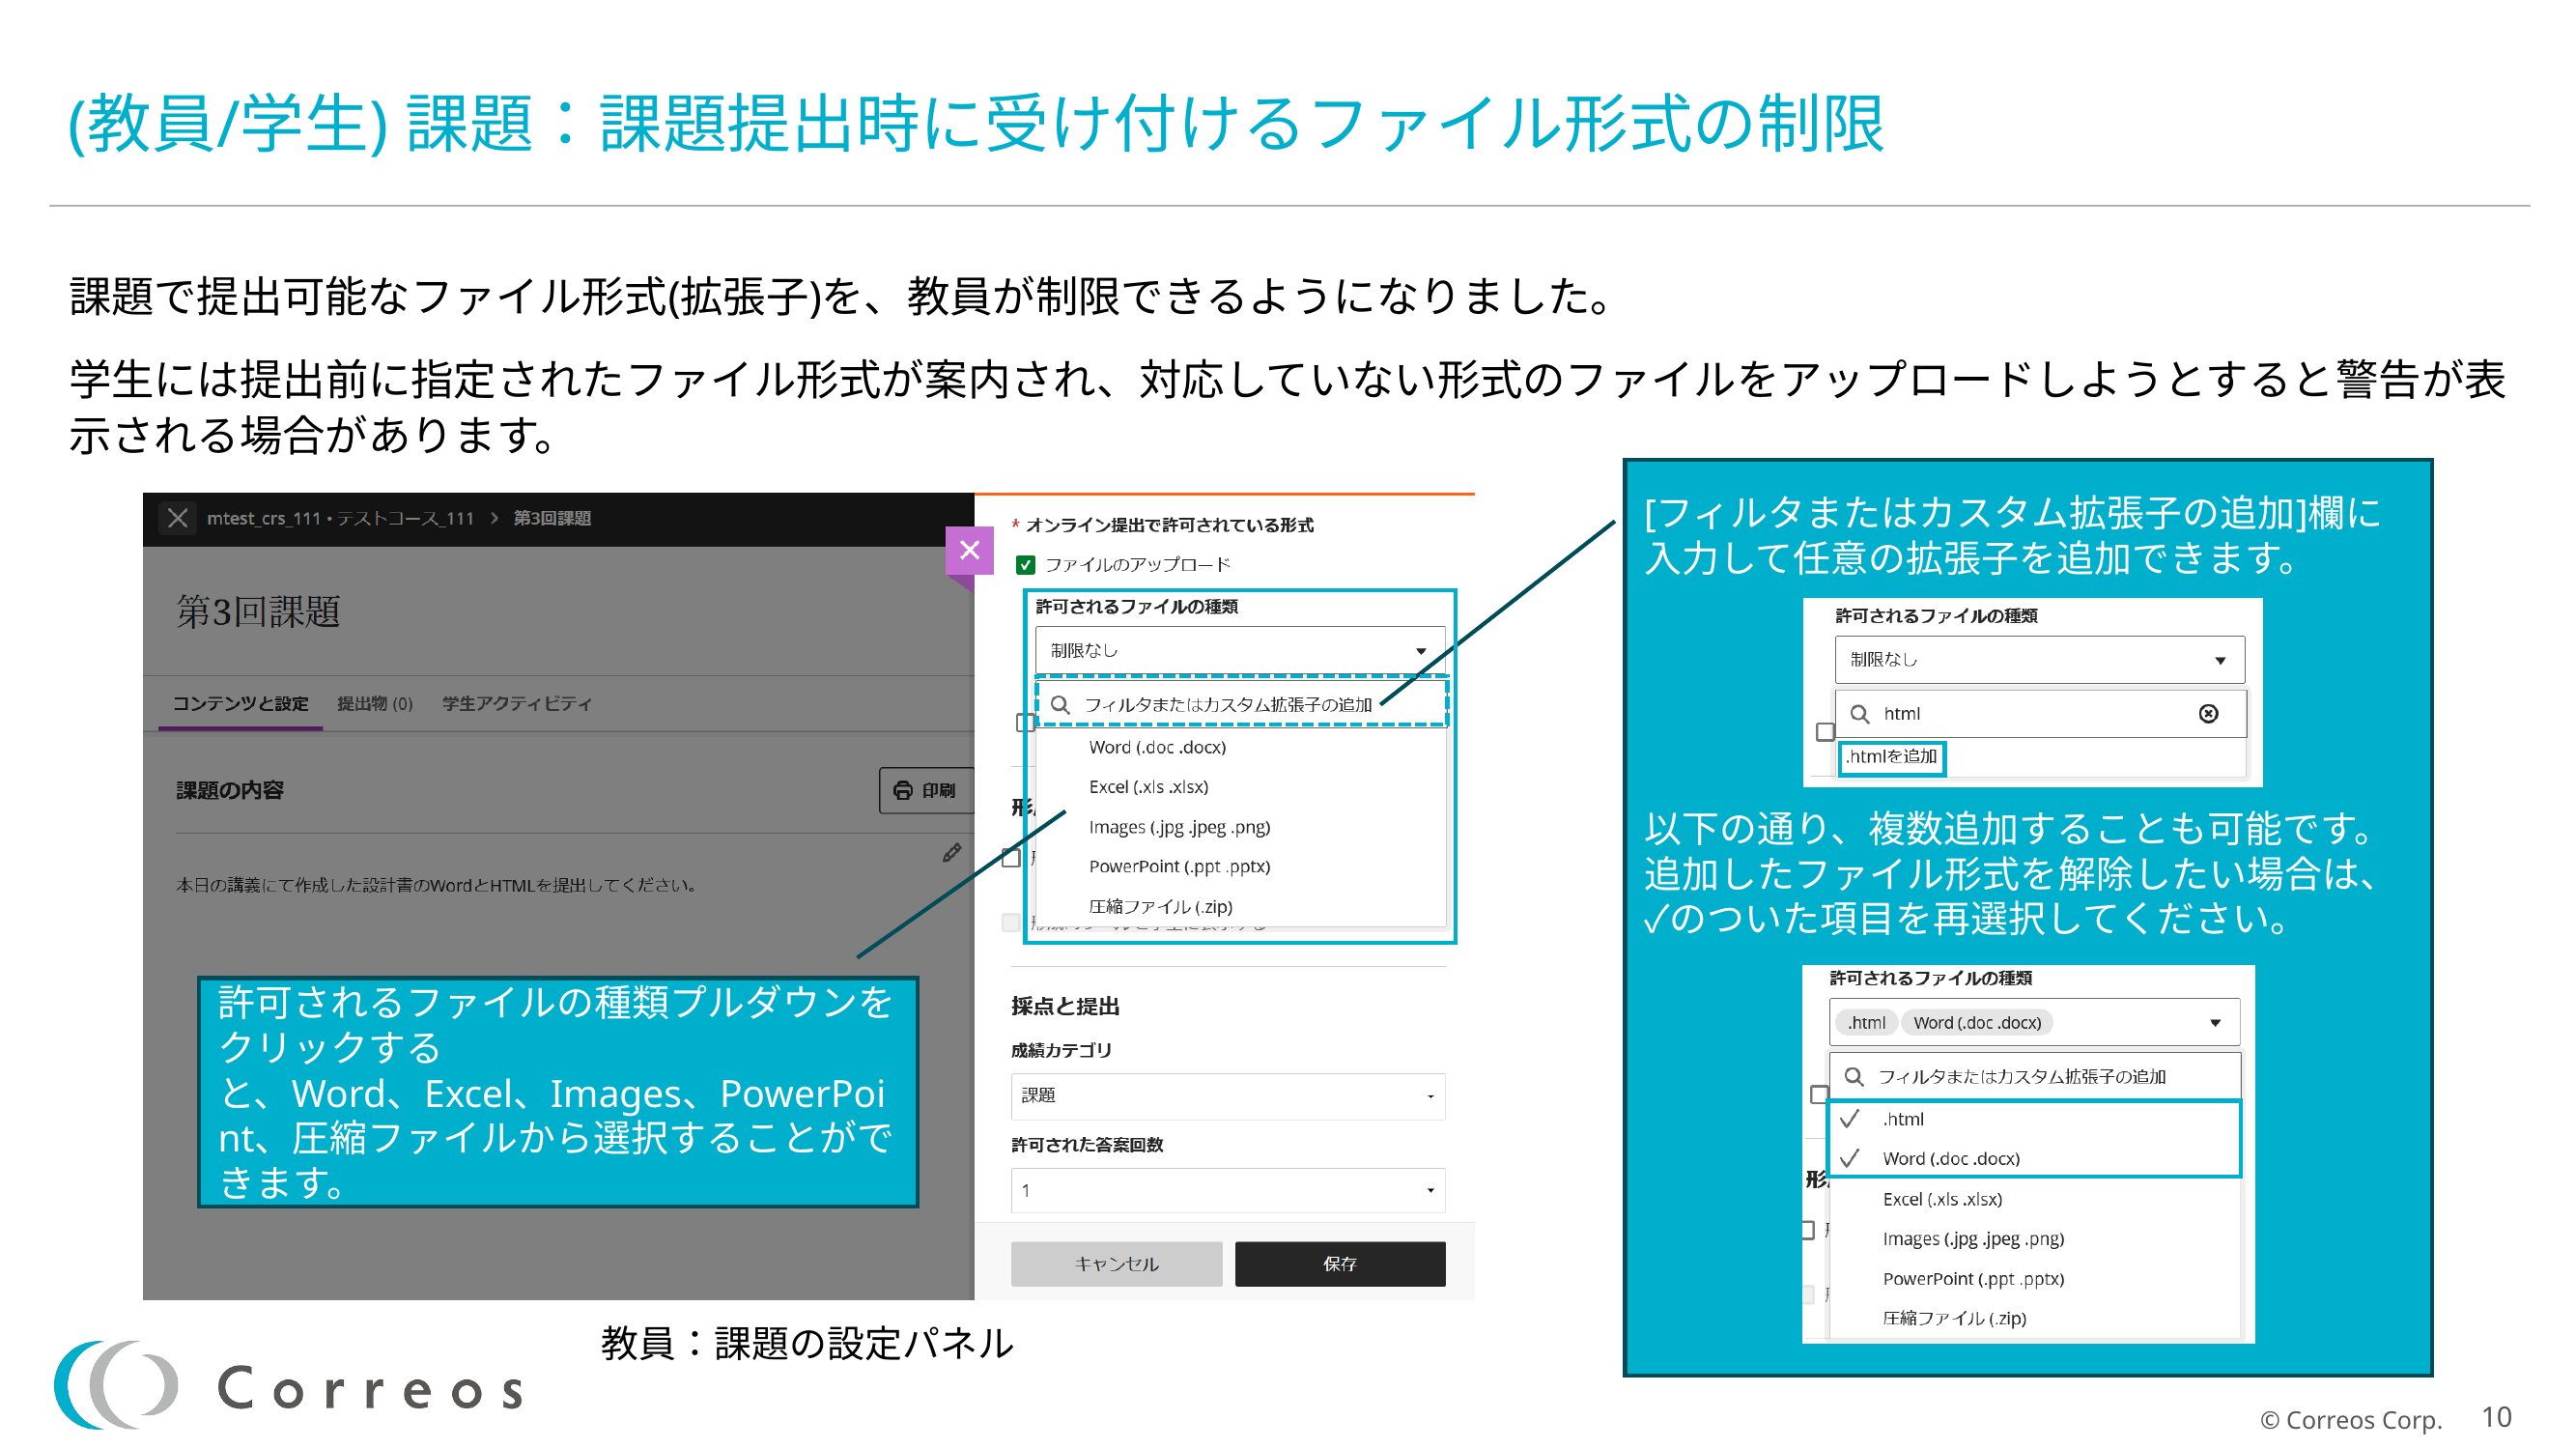Click the filter field below the .html and Word chips
2576x1449 pixels.
(2035, 1076)
